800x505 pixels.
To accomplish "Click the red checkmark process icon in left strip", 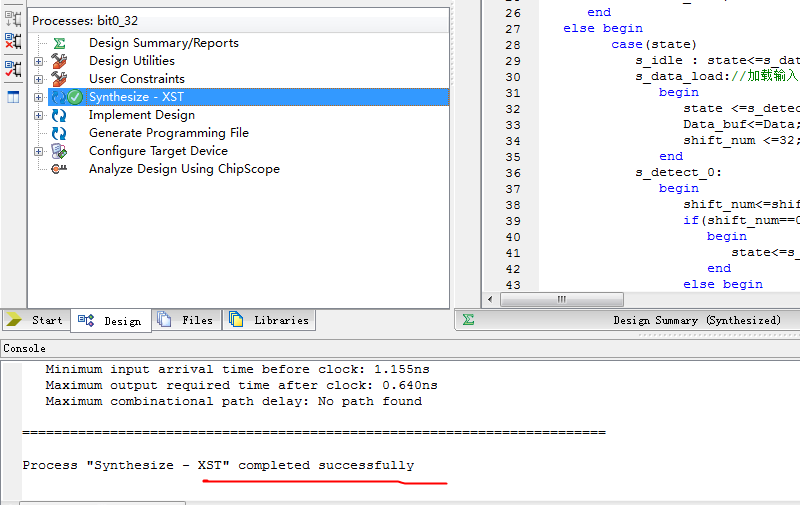I will pos(13,69).
